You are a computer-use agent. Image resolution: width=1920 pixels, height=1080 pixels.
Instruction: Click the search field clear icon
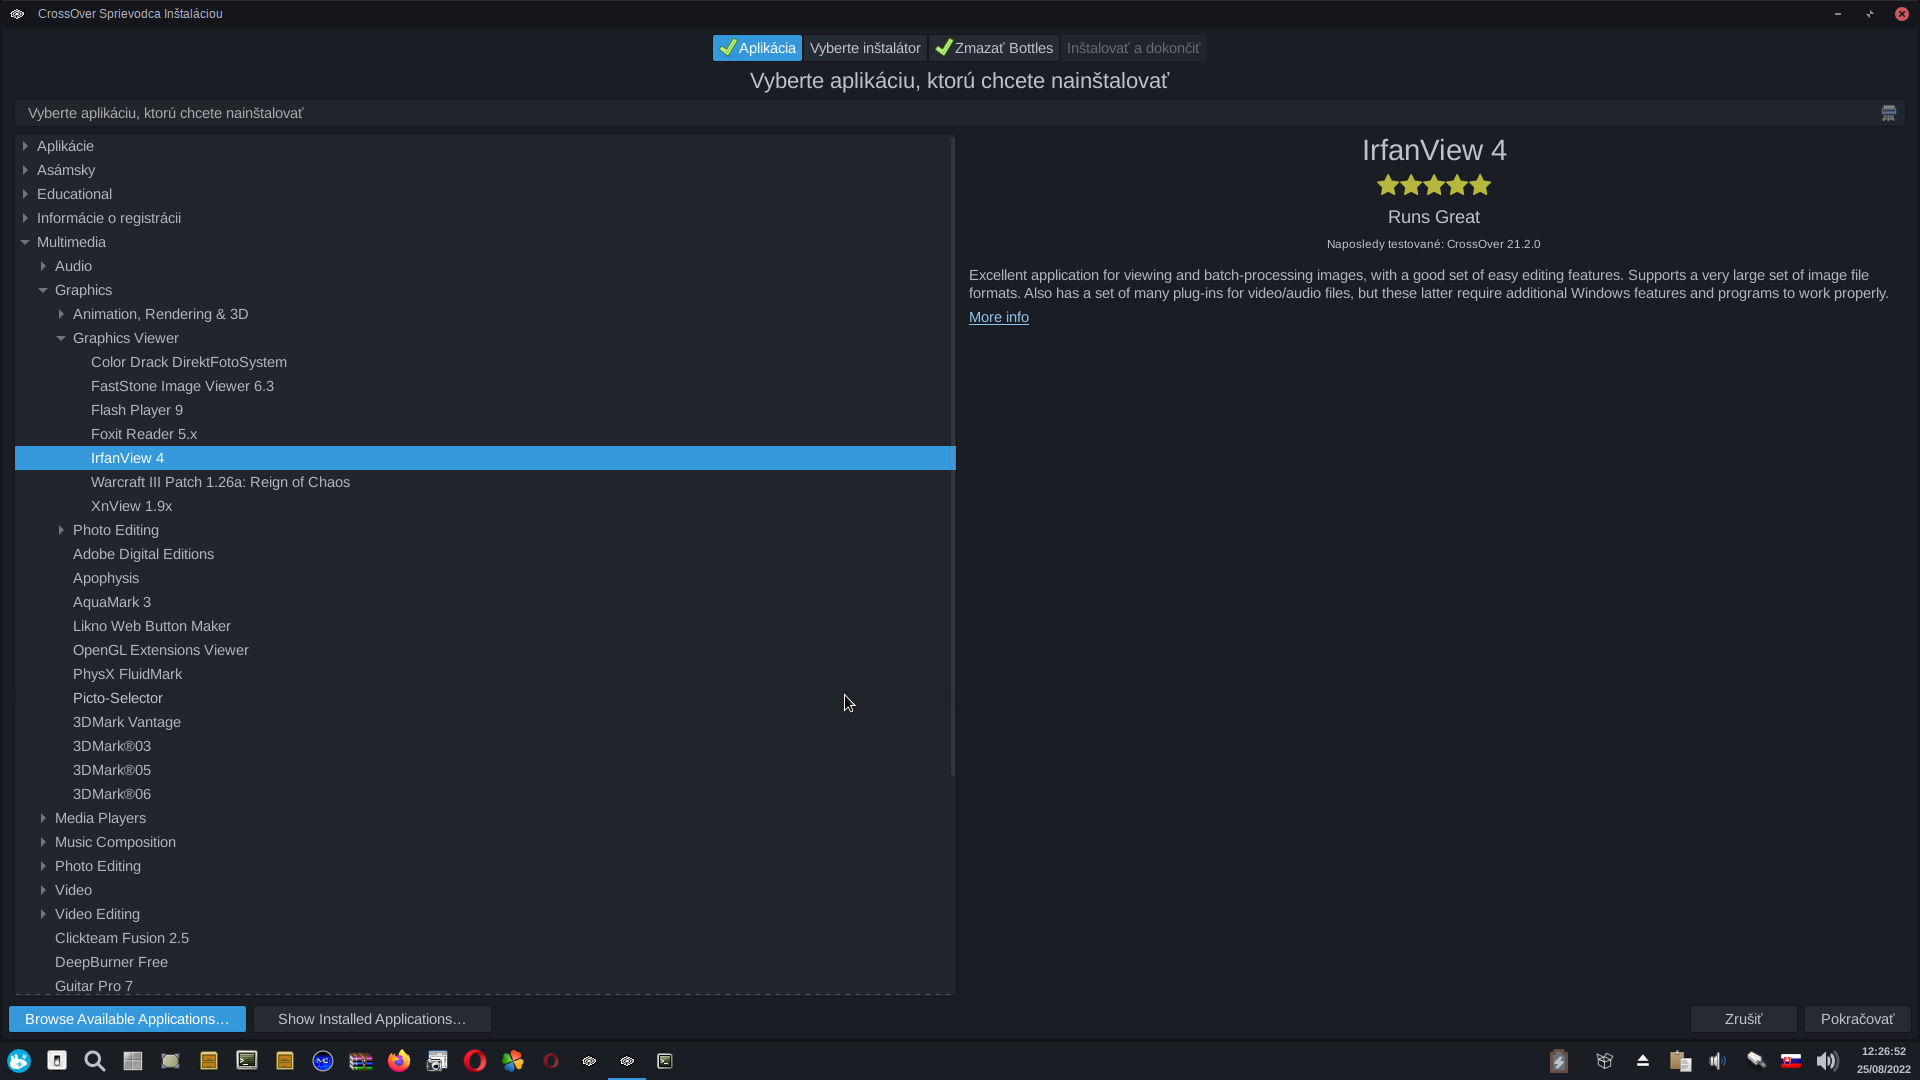(x=1888, y=113)
